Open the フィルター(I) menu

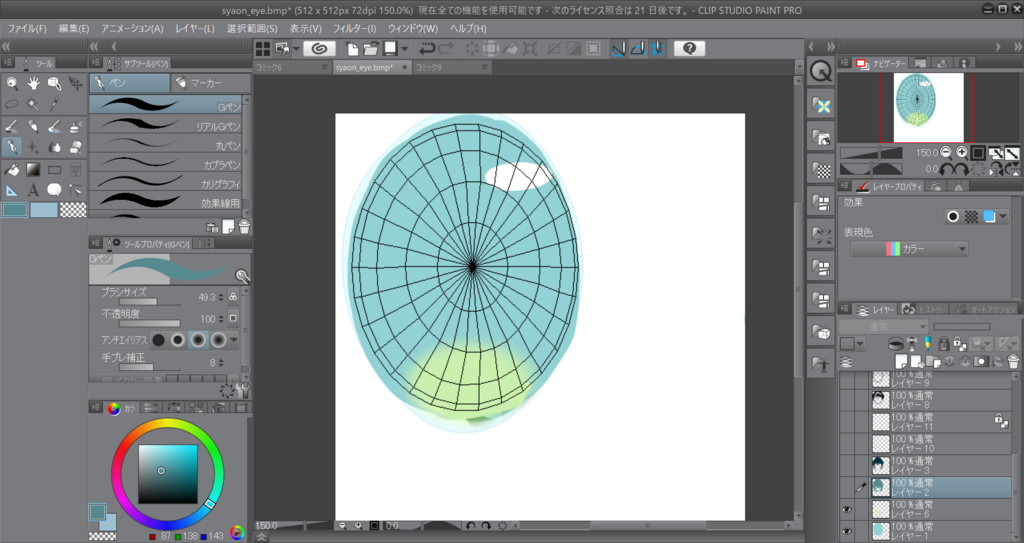coord(355,29)
